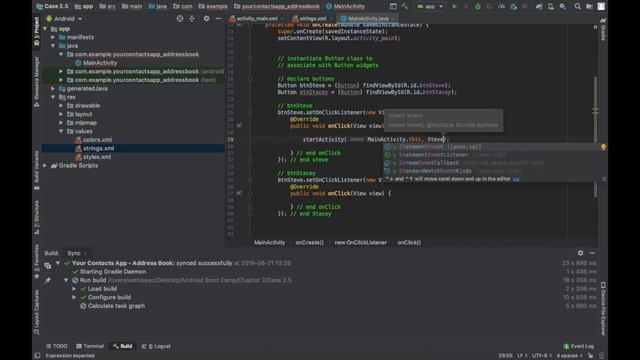The image size is (640, 360).
Task: Collapse all in Project panel
Action: point(192,19)
